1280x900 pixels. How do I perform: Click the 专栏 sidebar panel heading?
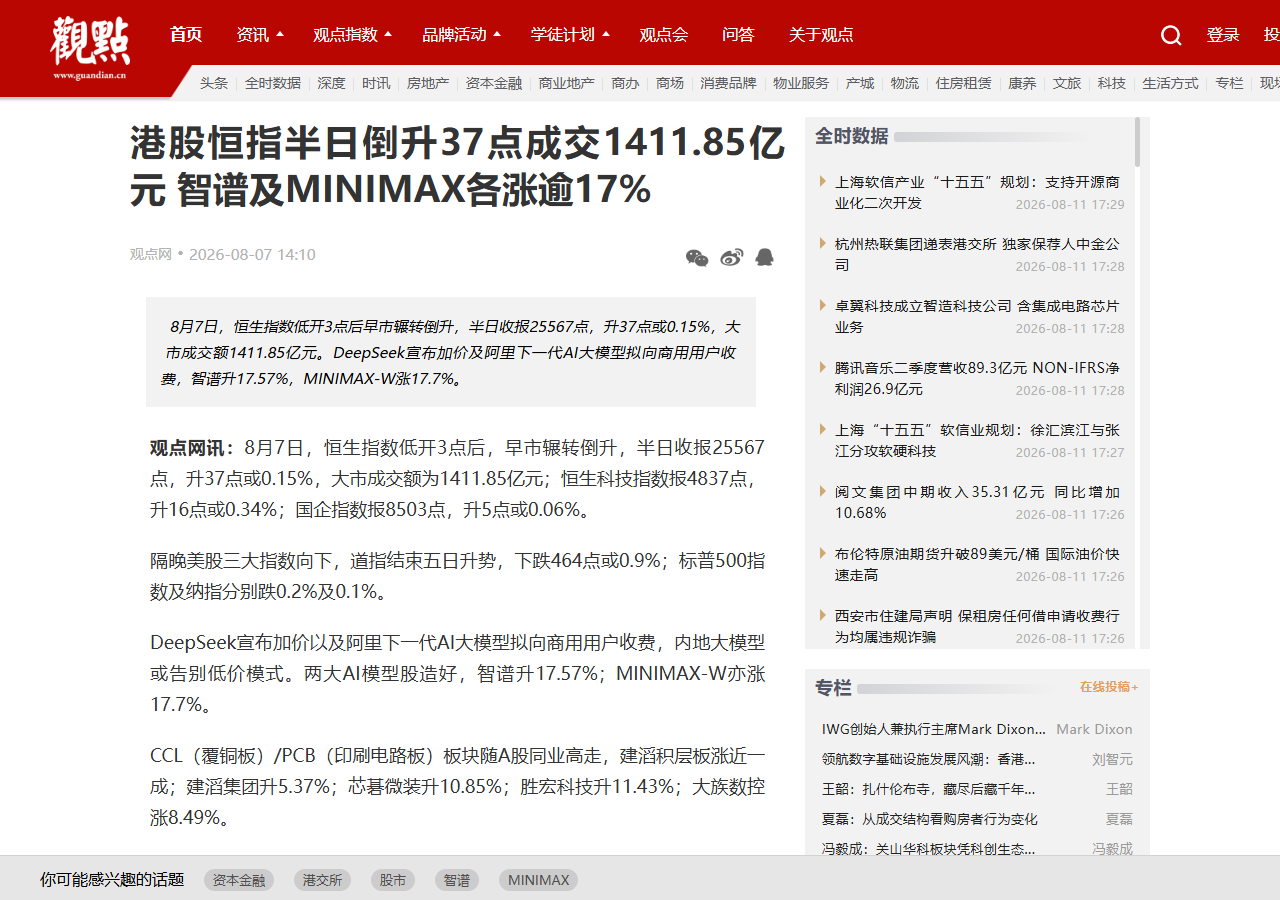tap(833, 688)
